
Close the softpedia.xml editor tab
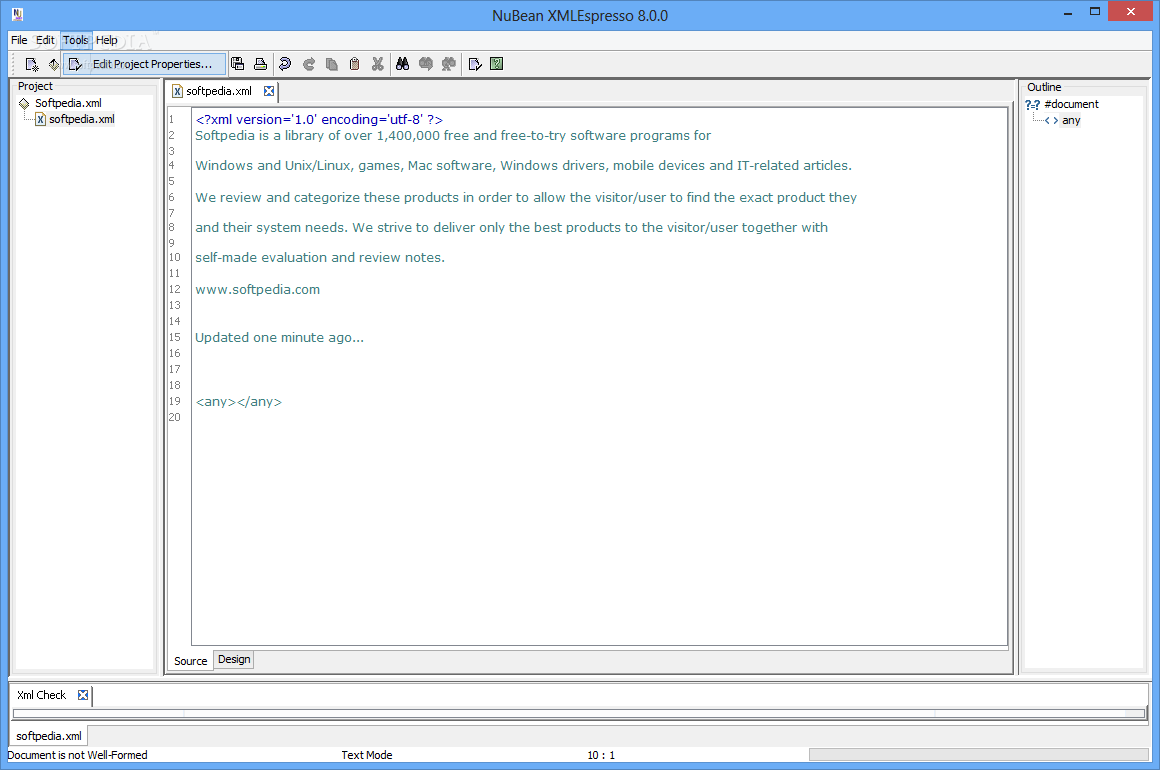point(269,91)
